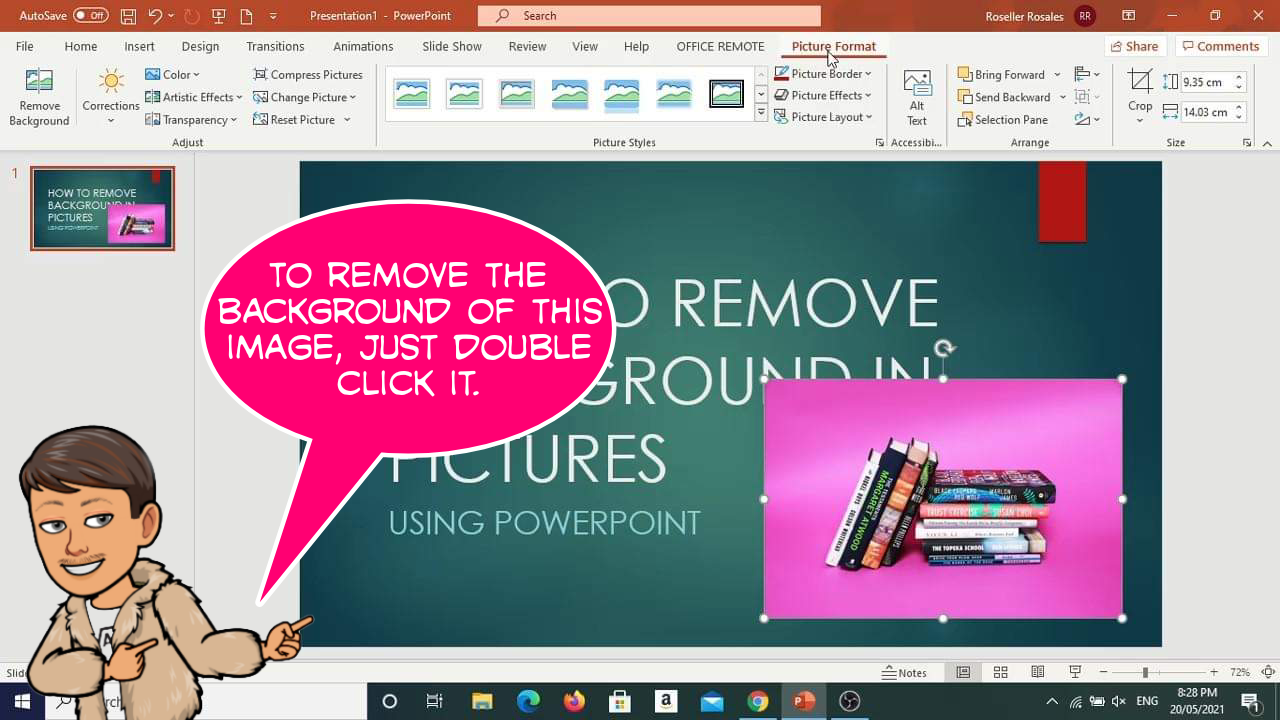Image resolution: width=1280 pixels, height=720 pixels.
Task: Open Microsoft Edge from the taskbar
Action: (528, 701)
